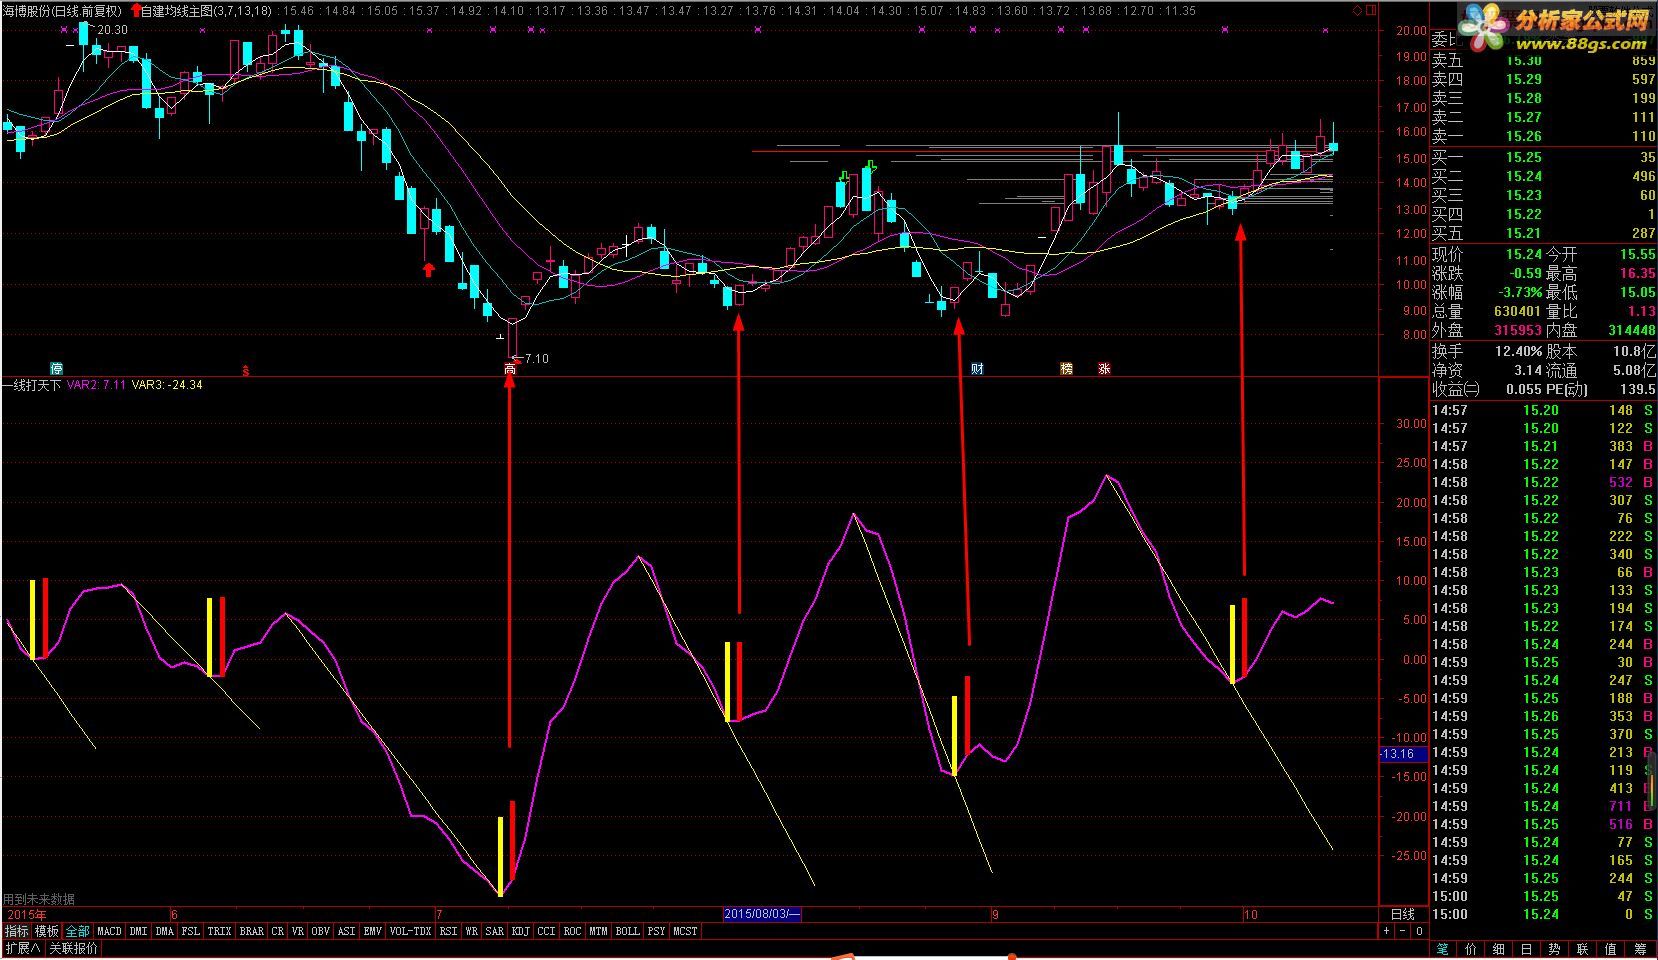
Task: Click the 0 reset button at bottom
Action: coord(1418,931)
